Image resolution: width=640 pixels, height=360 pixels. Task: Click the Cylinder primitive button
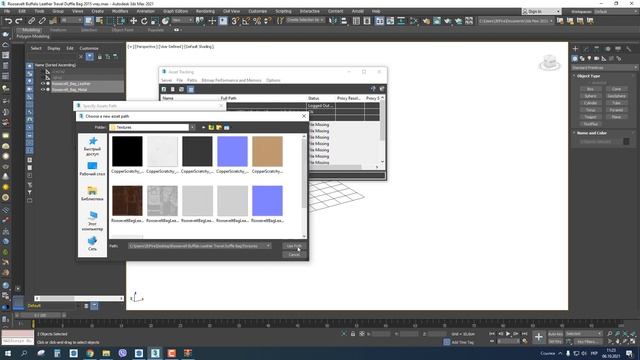coord(590,103)
